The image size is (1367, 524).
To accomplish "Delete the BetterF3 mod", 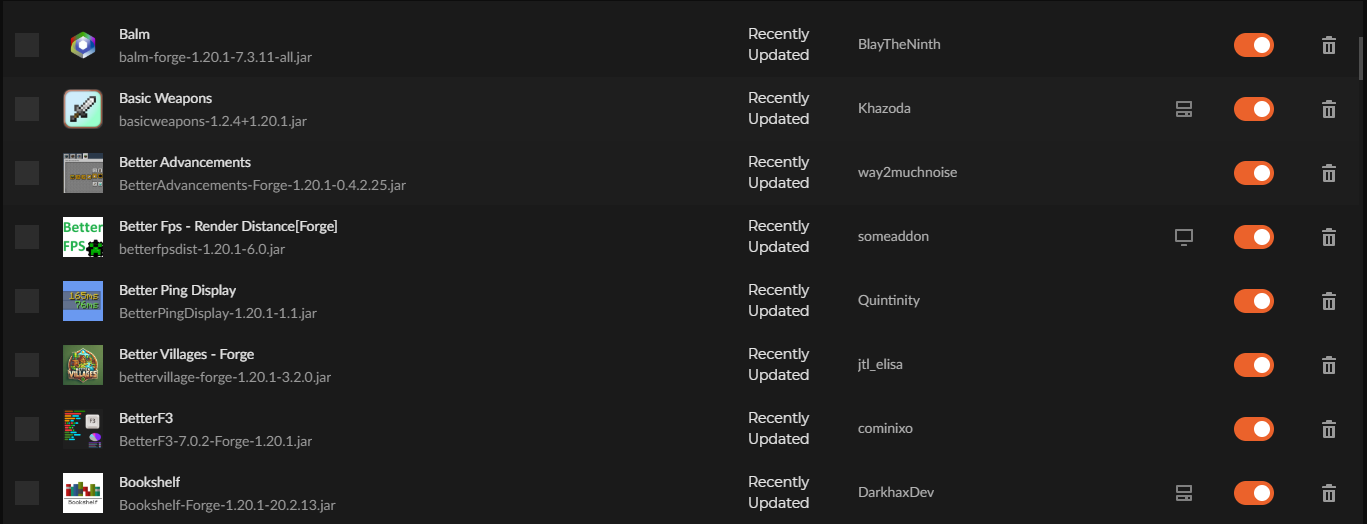I will [1328, 429].
